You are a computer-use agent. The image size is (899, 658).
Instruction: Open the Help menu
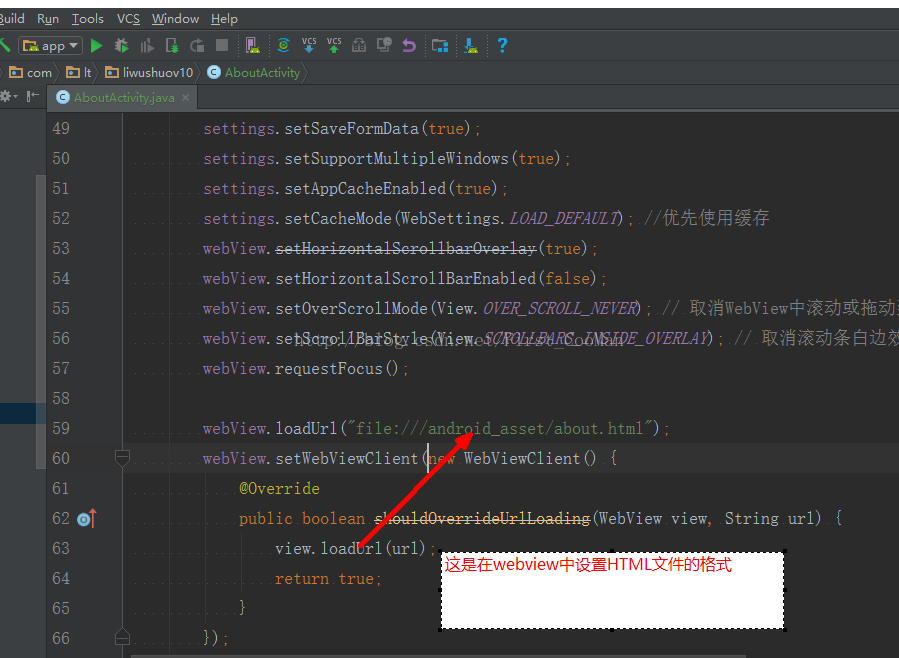(224, 19)
